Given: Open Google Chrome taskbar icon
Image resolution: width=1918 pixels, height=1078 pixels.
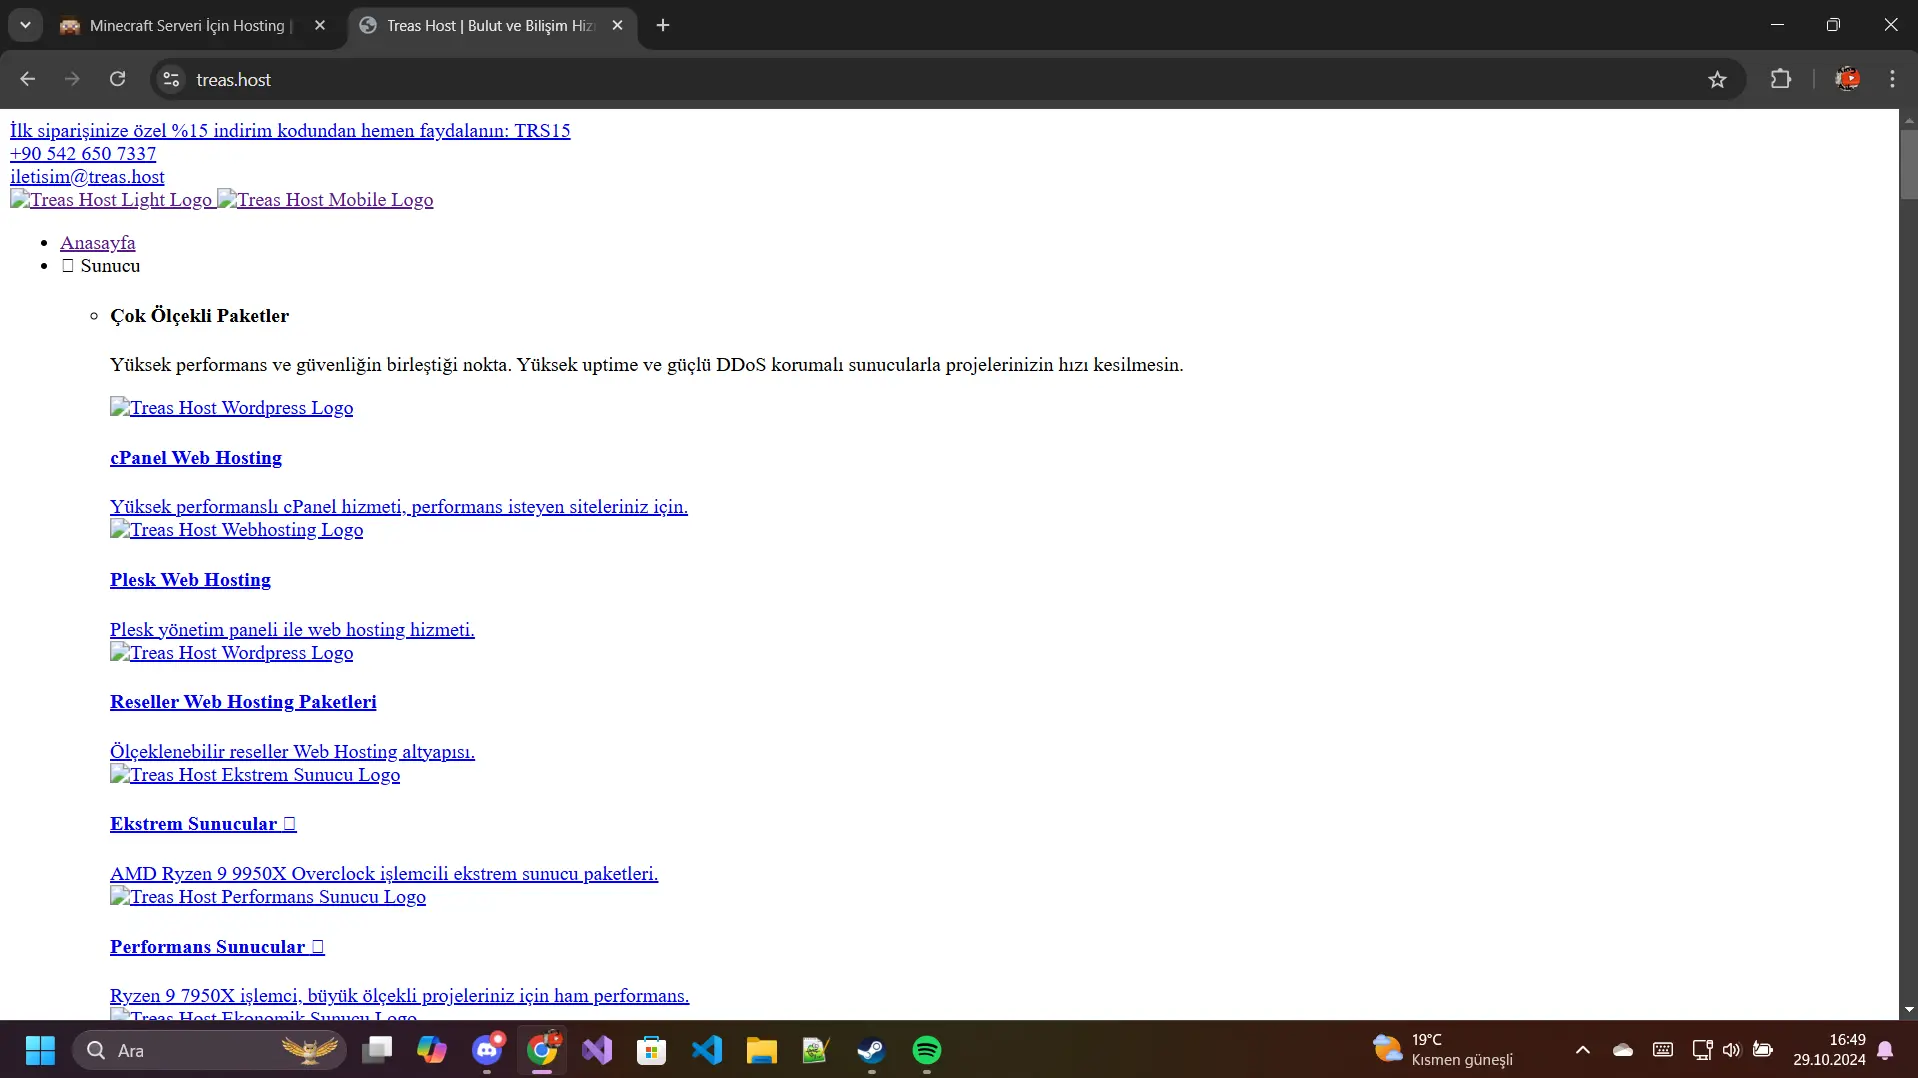Looking at the screenshot, I should [x=542, y=1050].
